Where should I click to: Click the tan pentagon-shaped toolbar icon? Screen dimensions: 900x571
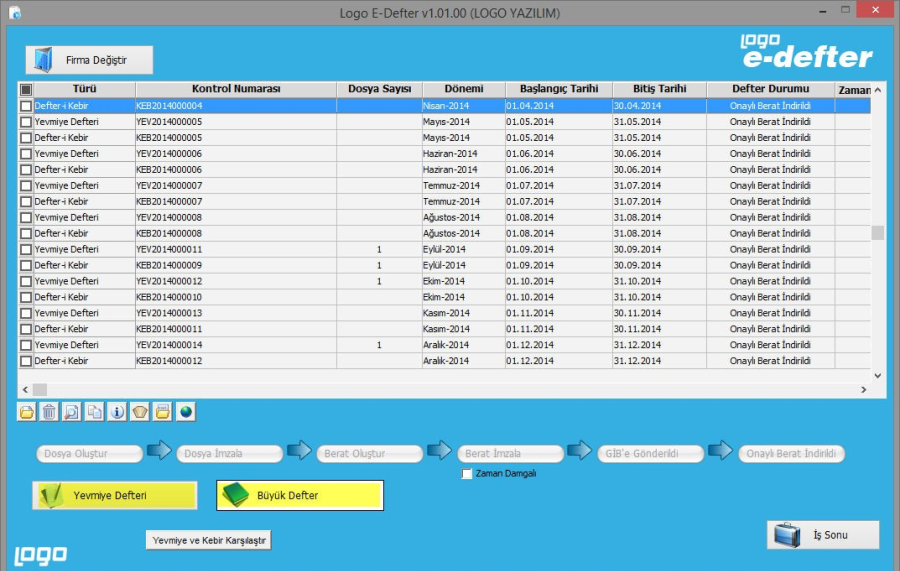[x=140, y=412]
